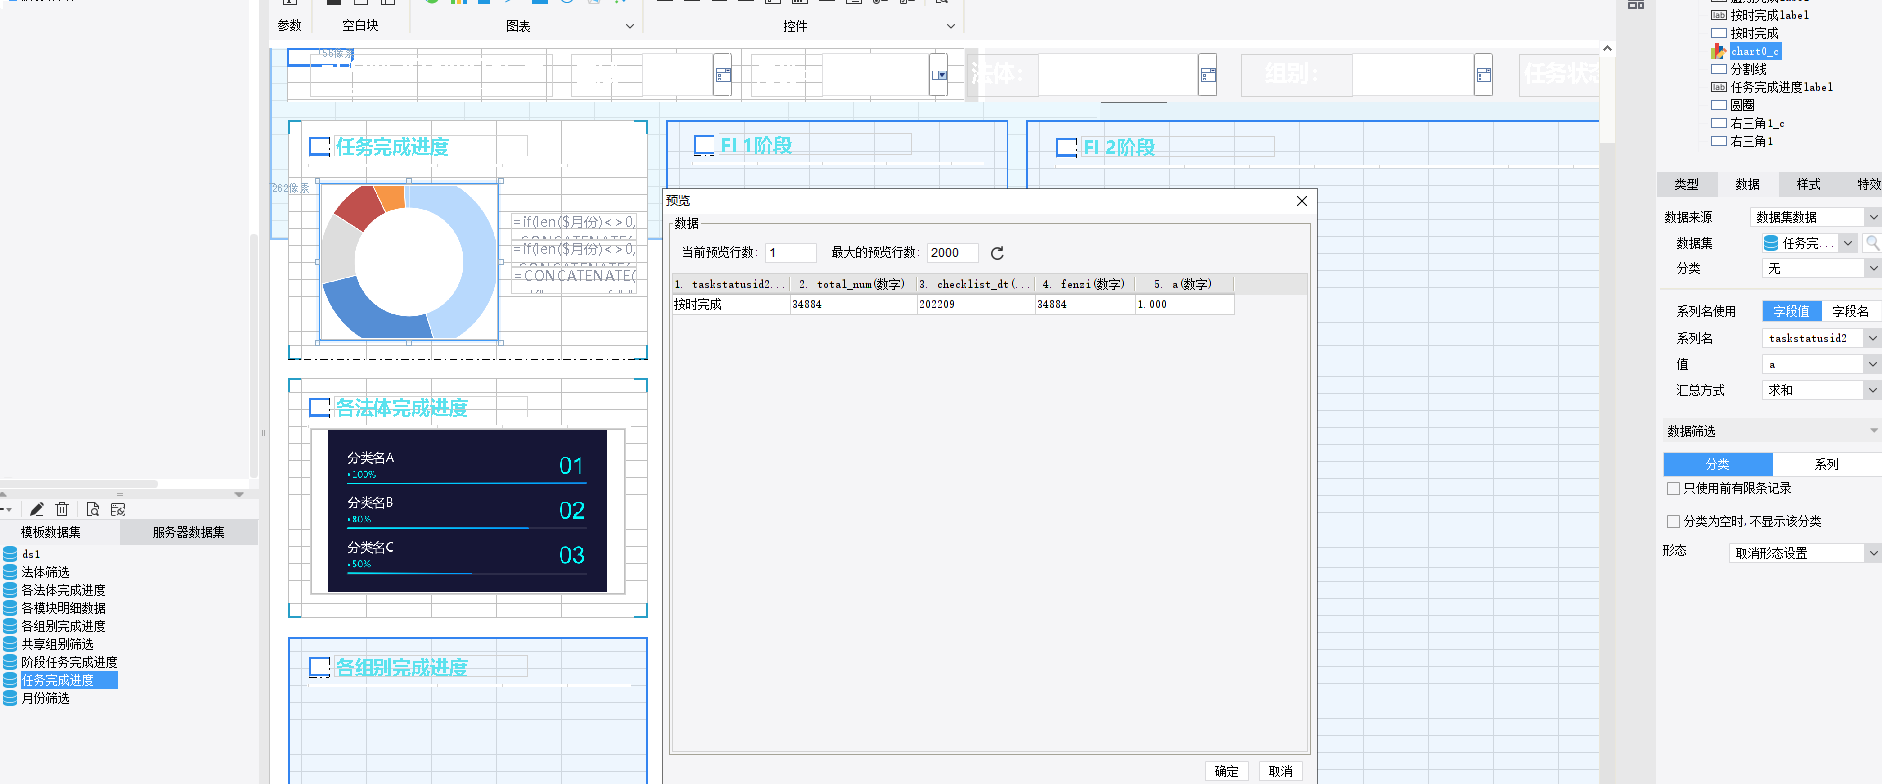Click the 202209 cell in preview table
The height and width of the screenshot is (784, 1882).
point(976,304)
